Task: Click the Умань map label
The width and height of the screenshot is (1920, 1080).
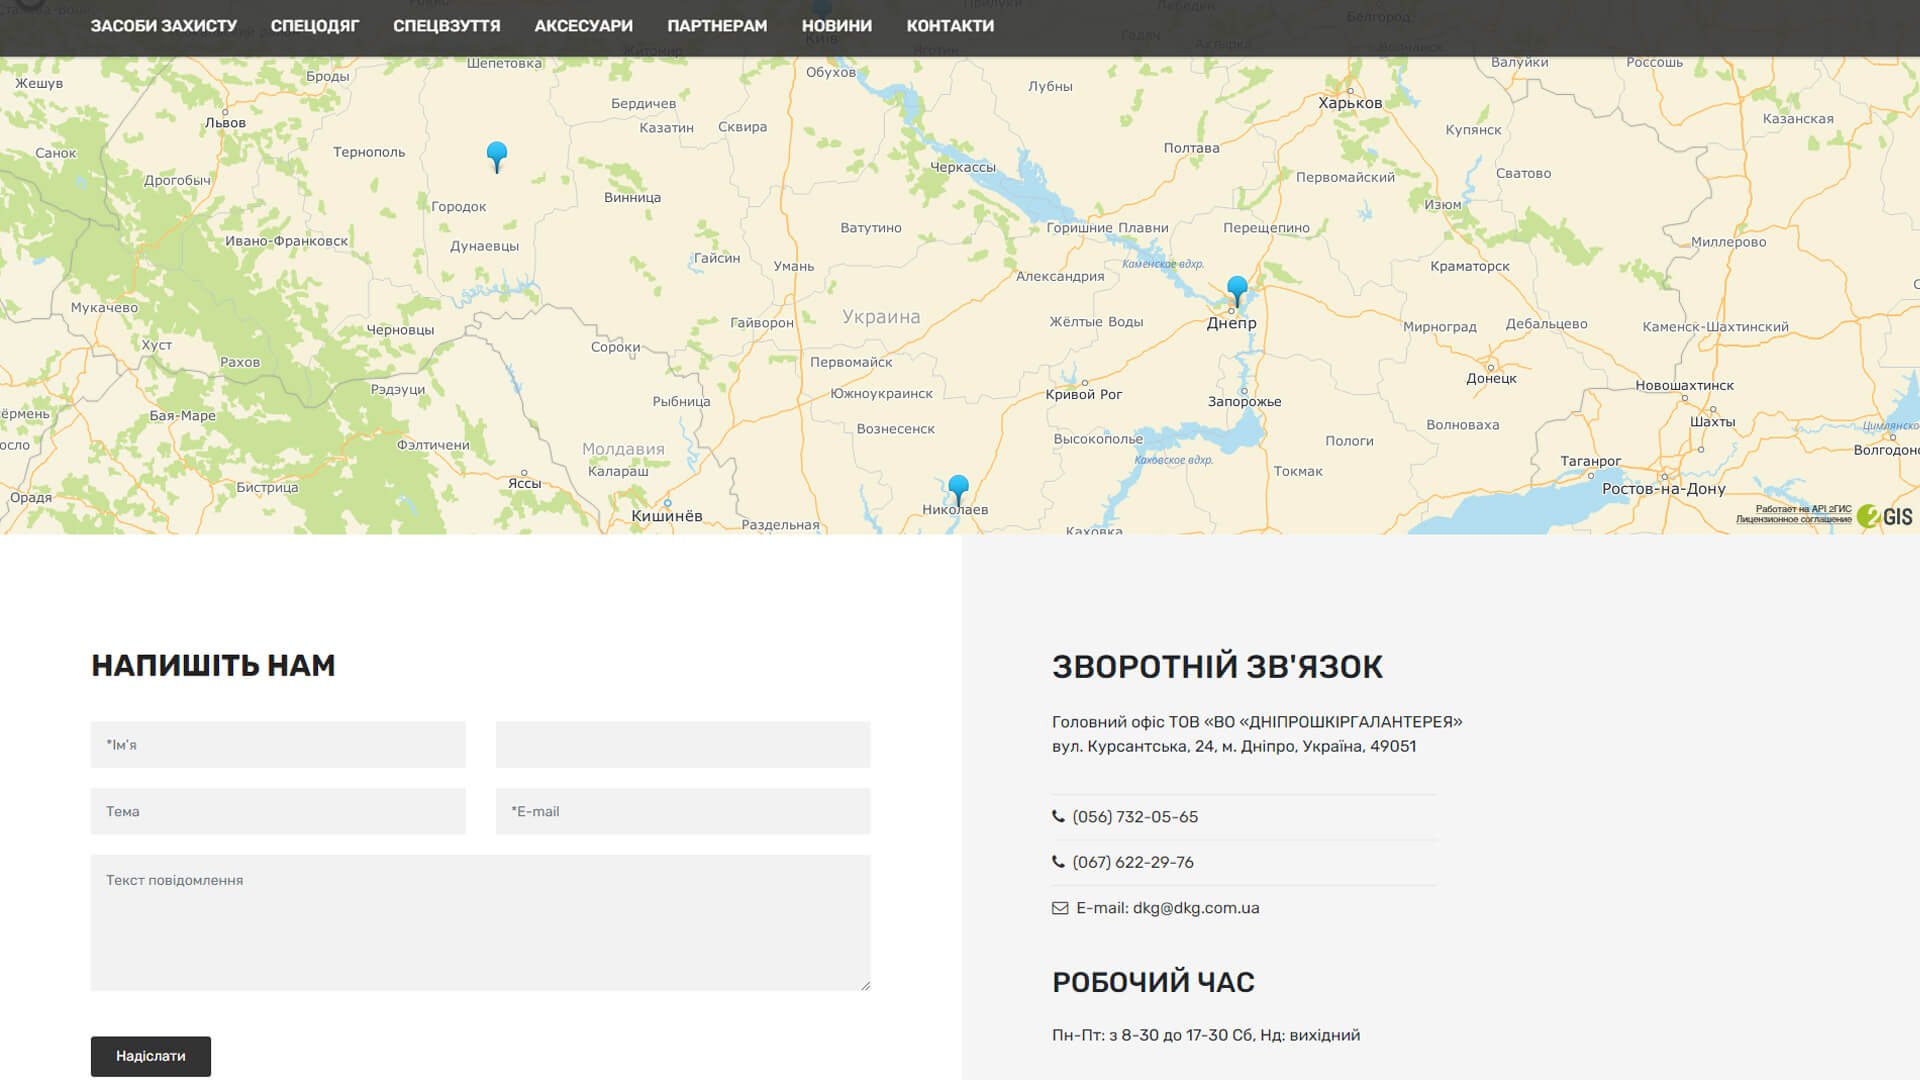Action: coord(794,267)
